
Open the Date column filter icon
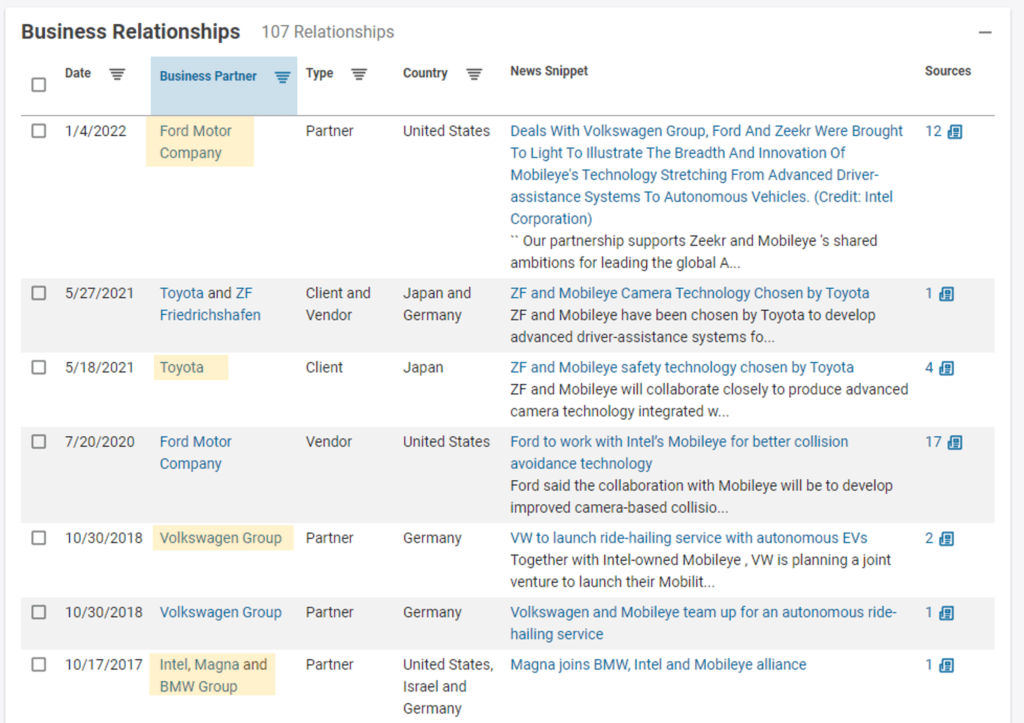point(117,74)
